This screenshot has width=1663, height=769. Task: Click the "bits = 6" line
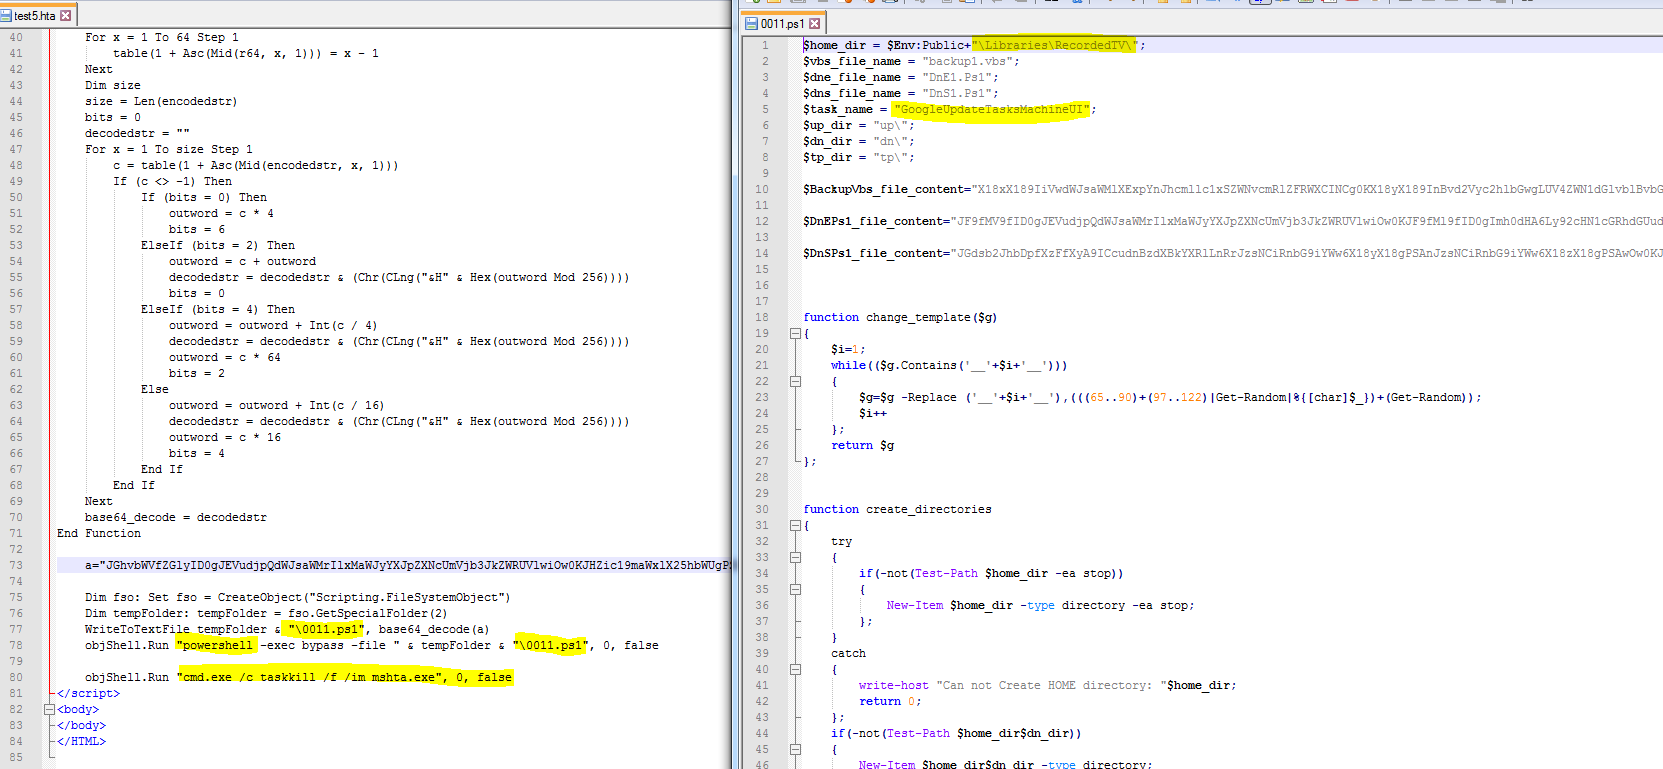[x=197, y=229]
